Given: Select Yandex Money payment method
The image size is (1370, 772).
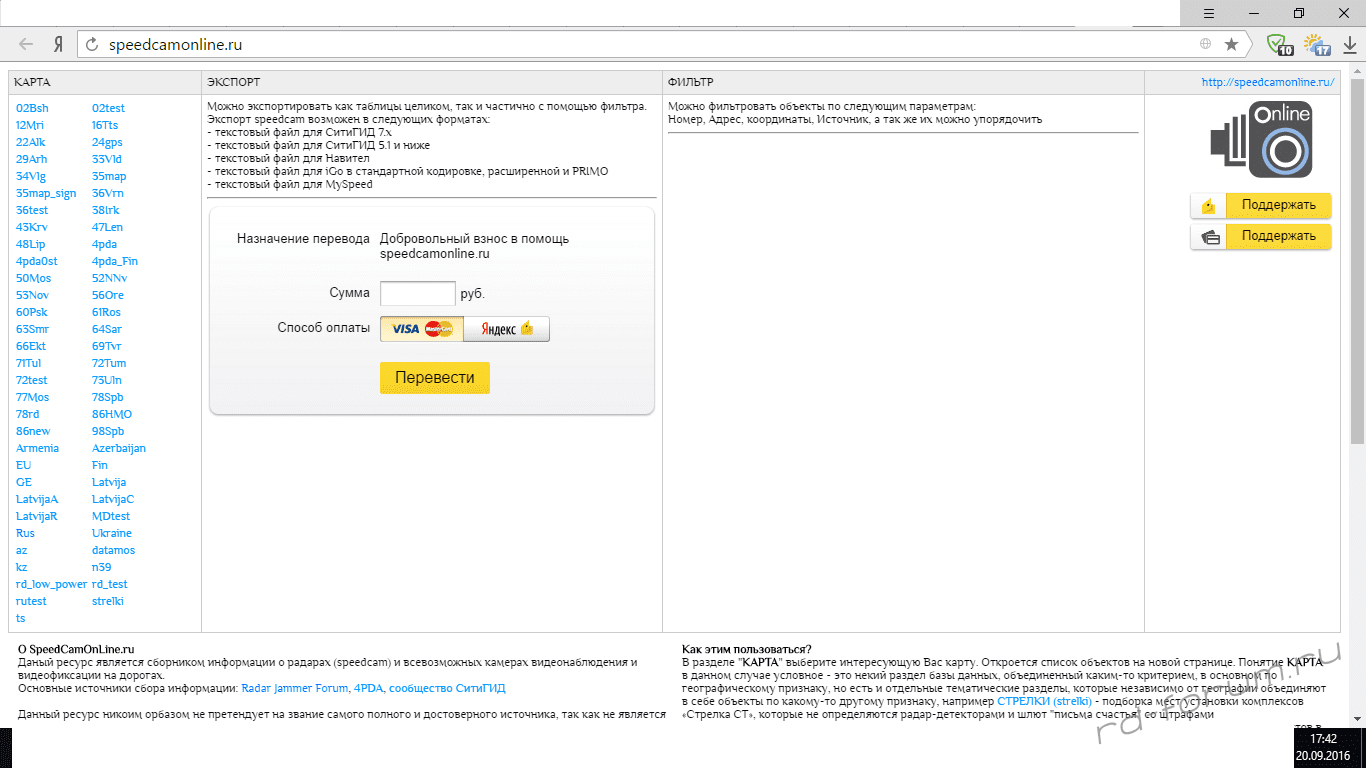Looking at the screenshot, I should [x=506, y=329].
